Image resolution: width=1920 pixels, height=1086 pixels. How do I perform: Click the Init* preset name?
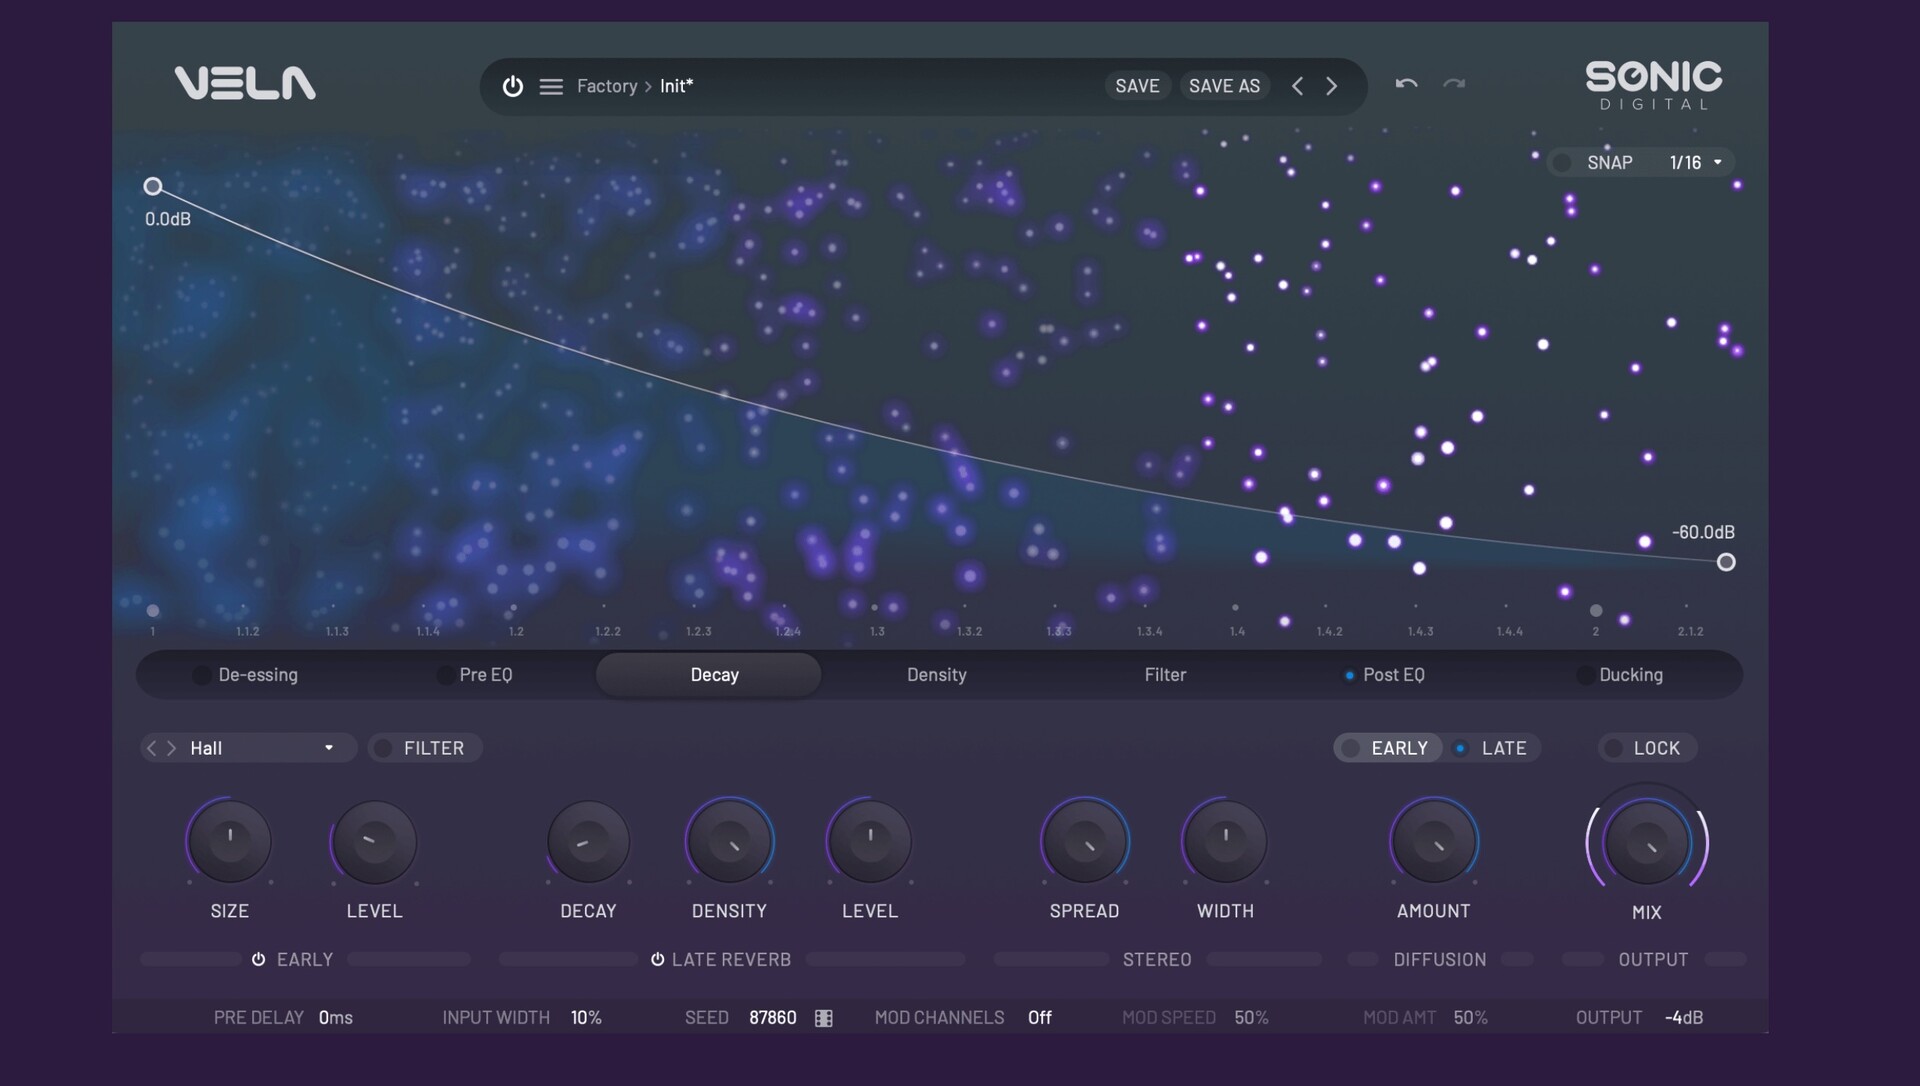(676, 86)
